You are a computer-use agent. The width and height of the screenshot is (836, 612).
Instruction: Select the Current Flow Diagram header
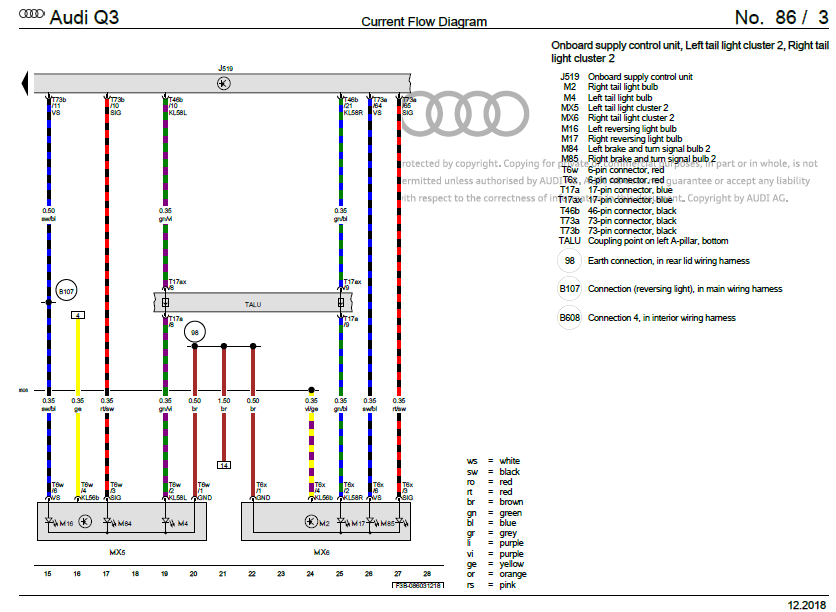423,20
